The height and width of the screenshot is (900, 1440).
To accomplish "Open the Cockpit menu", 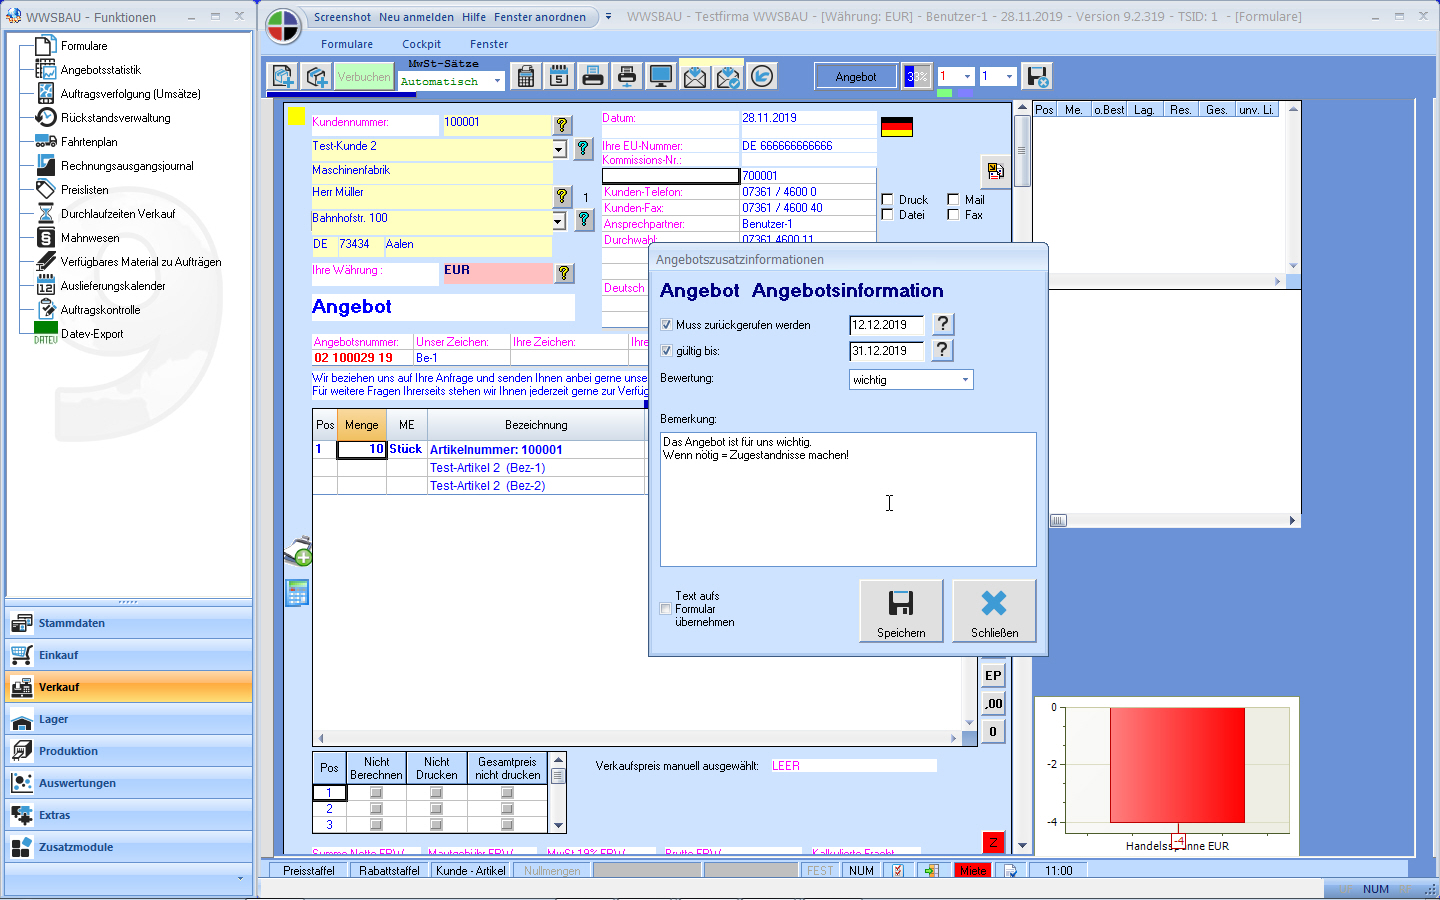I will coord(421,44).
